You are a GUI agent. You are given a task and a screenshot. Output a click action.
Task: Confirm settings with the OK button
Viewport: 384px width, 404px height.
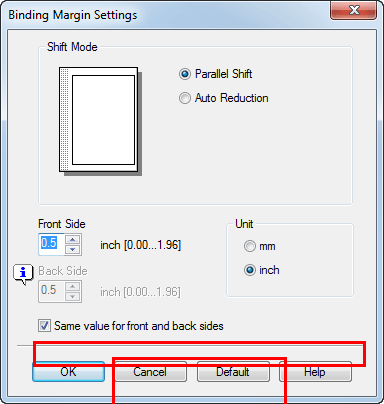click(69, 372)
